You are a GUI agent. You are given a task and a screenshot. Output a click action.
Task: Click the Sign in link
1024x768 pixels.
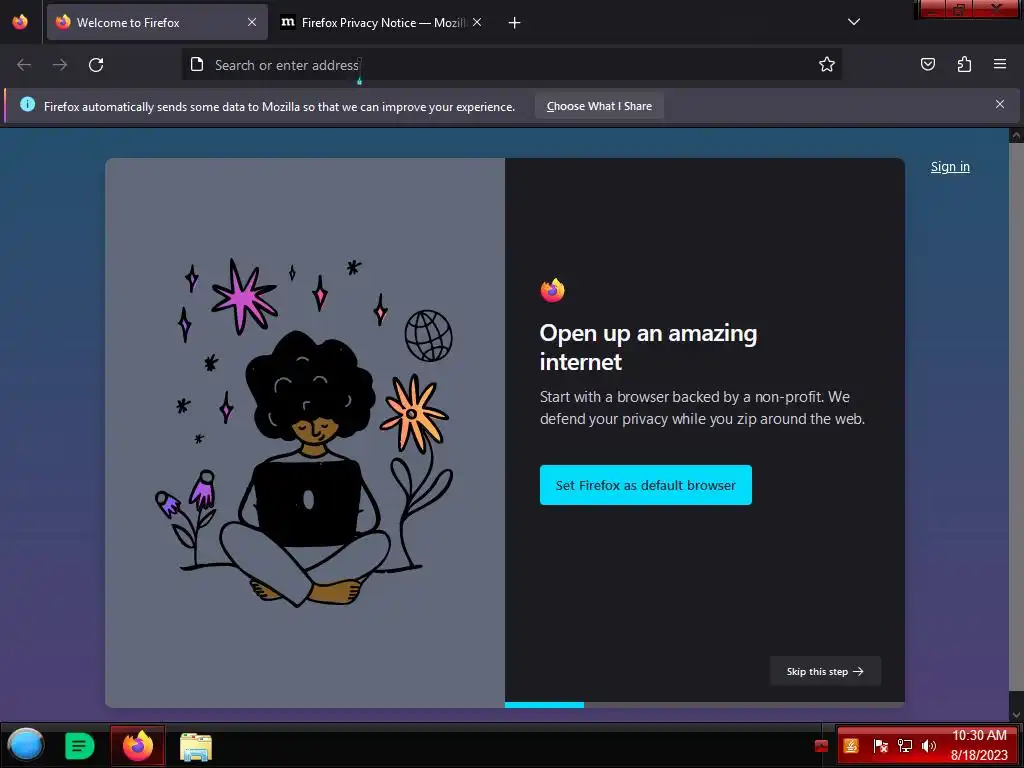(x=950, y=167)
